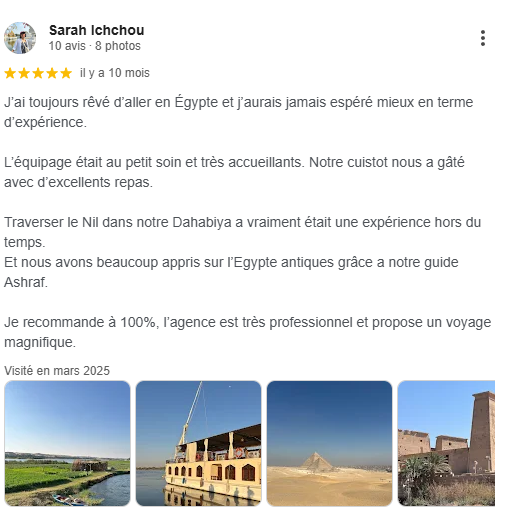Click the second gold rating star

(x=24, y=73)
